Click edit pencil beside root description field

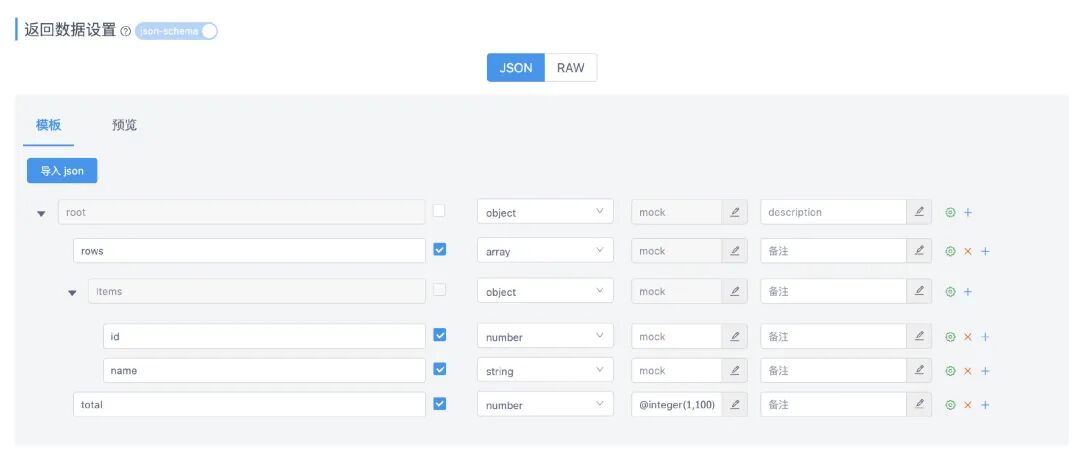(919, 212)
